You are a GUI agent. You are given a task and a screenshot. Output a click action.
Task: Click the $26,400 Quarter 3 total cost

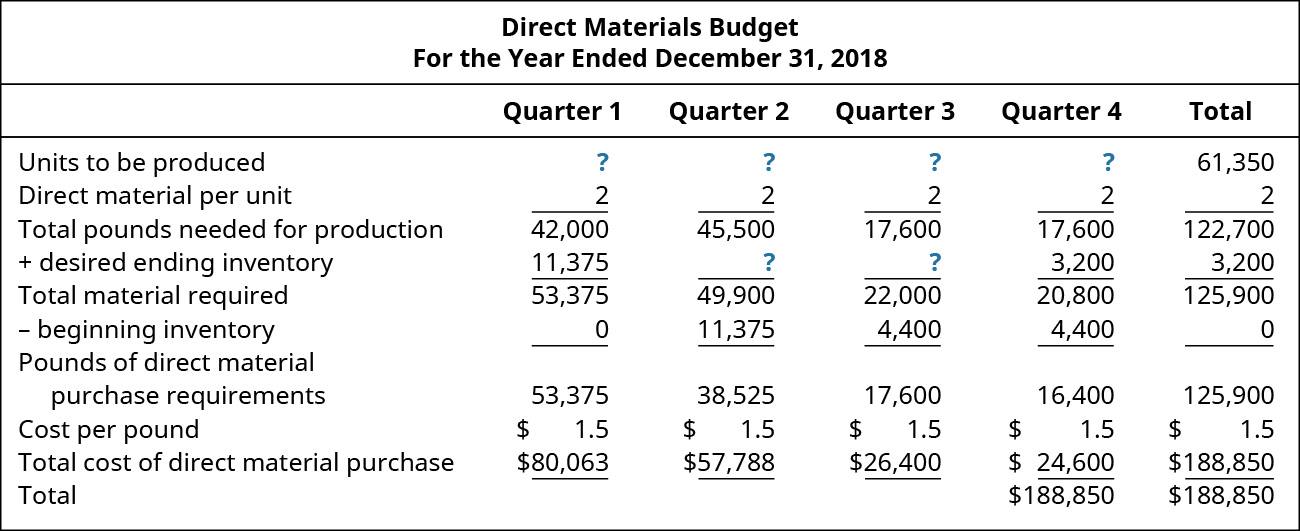(x=895, y=462)
